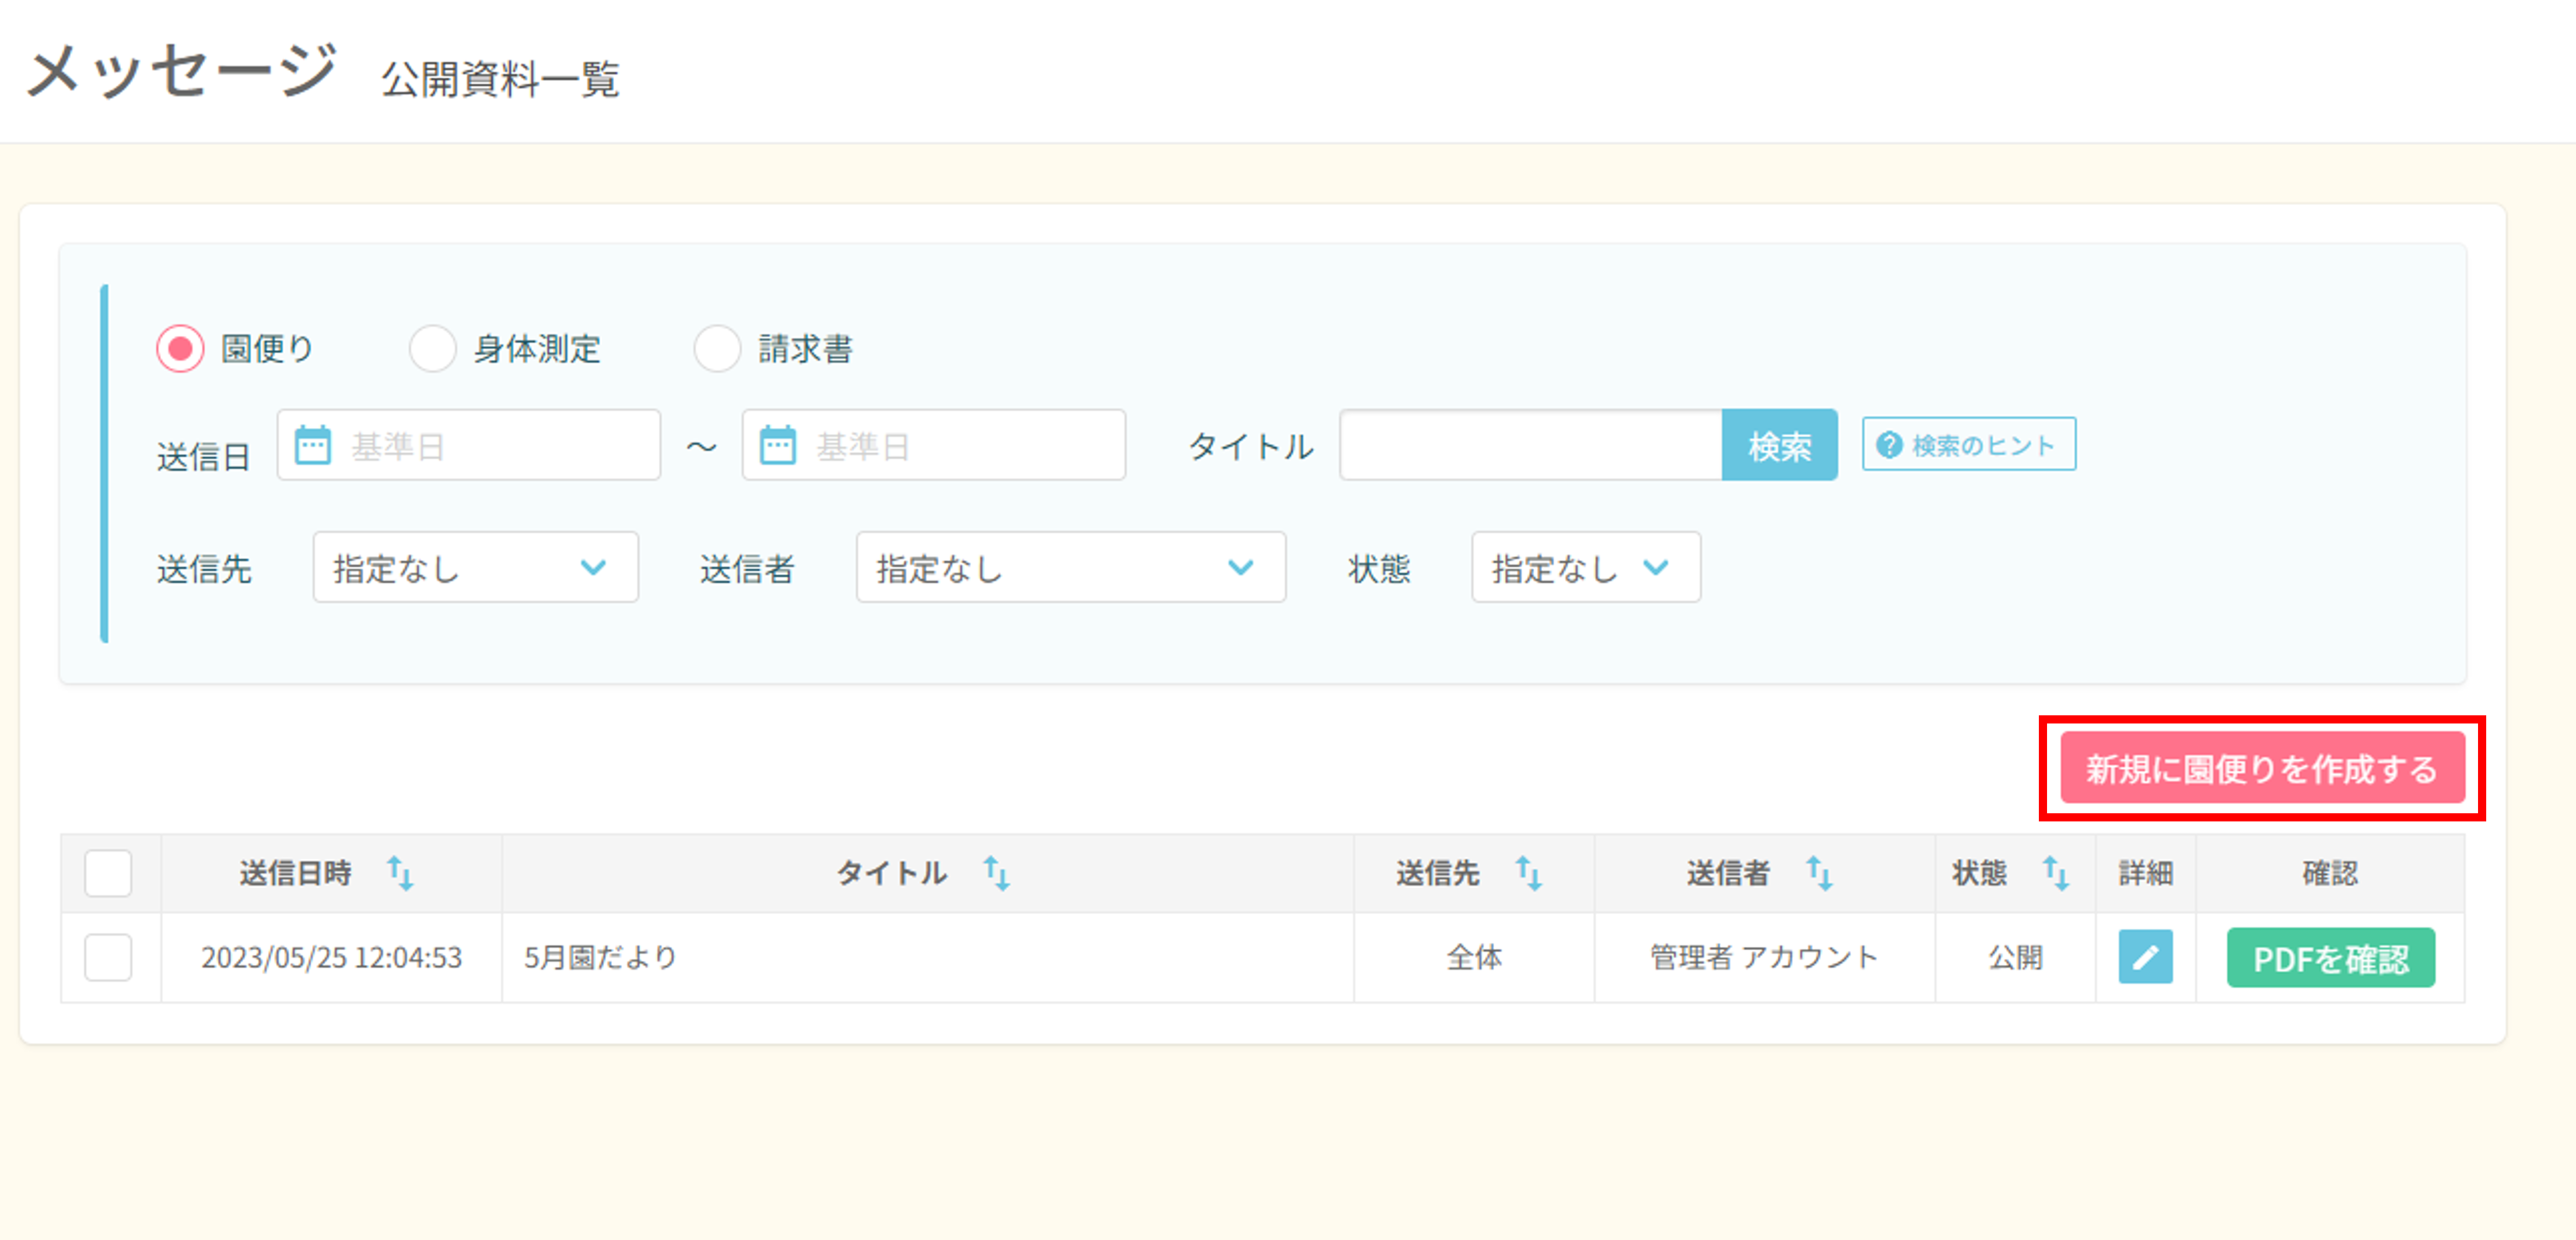Image resolution: width=2576 pixels, height=1240 pixels.
Task: Click the 公開資料一覧 page subtitle
Action: [500, 79]
